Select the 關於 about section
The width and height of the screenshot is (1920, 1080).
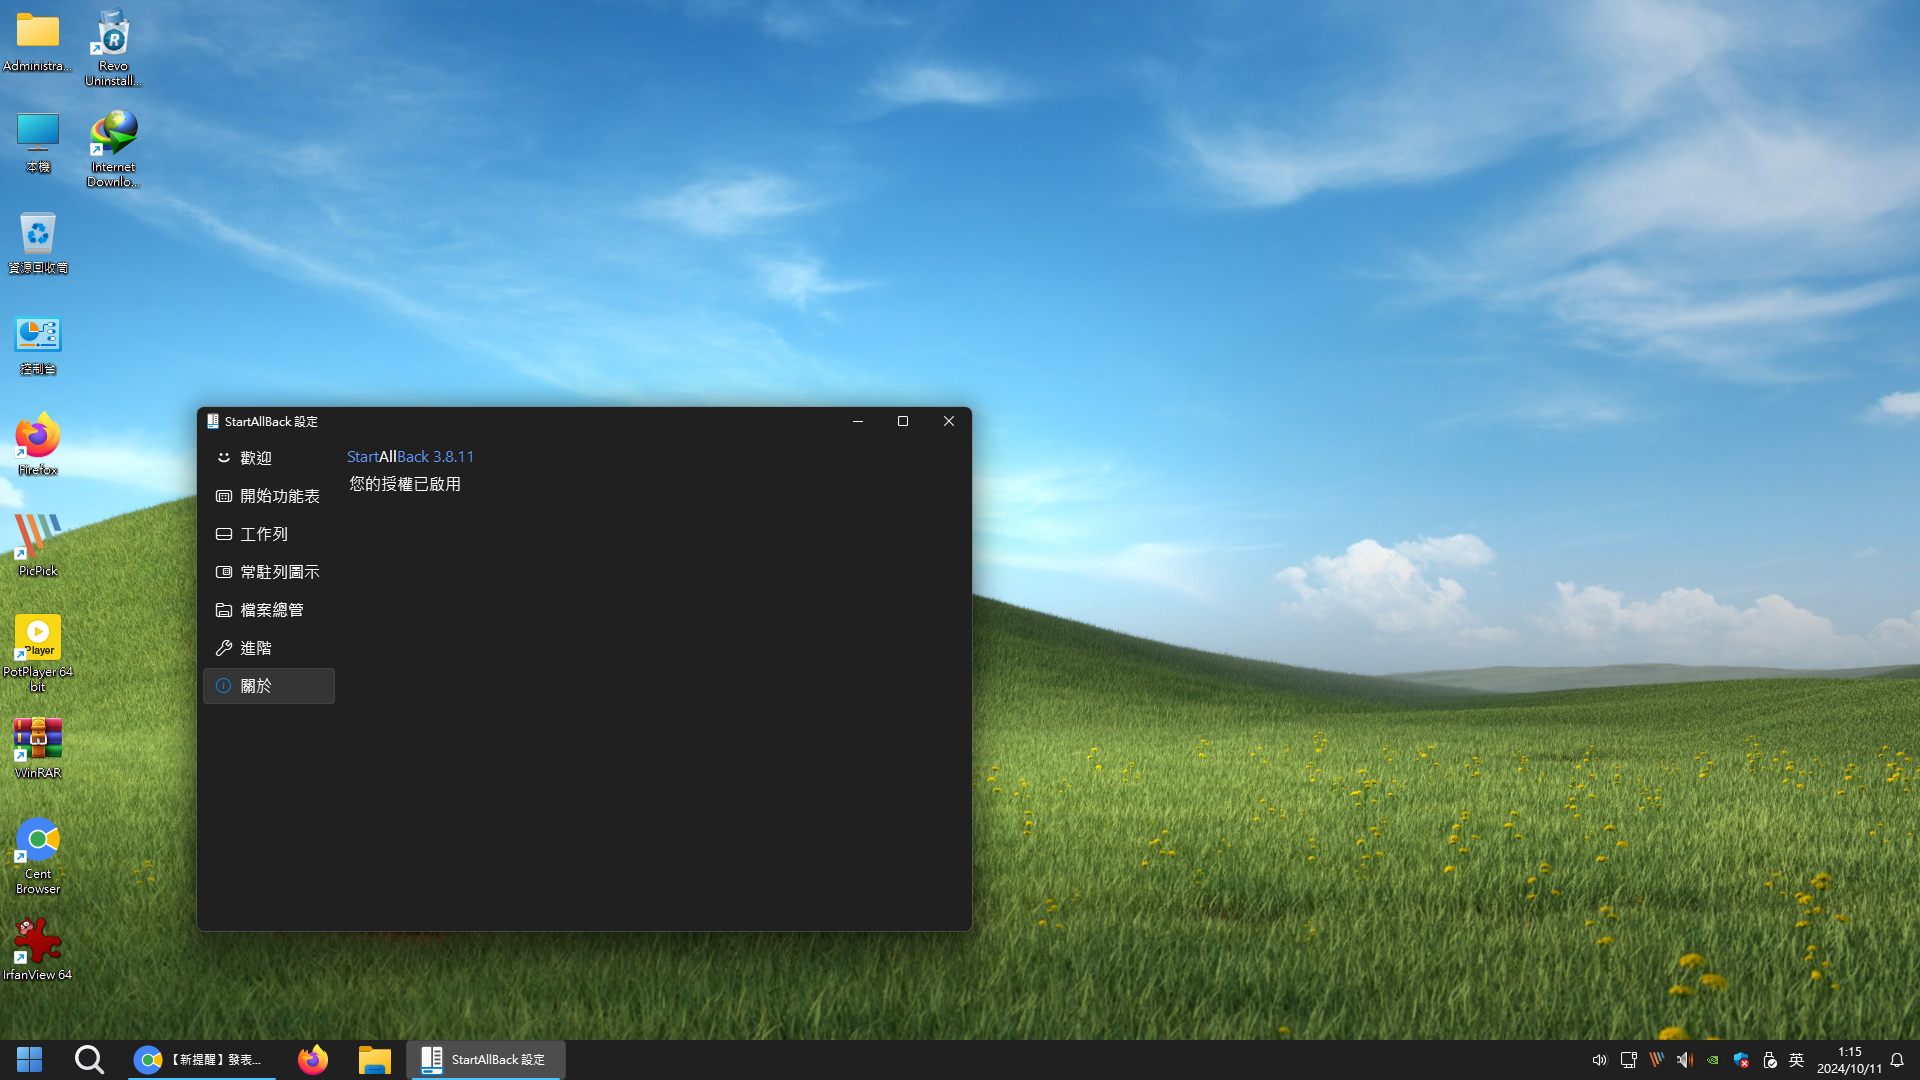pyautogui.click(x=268, y=686)
